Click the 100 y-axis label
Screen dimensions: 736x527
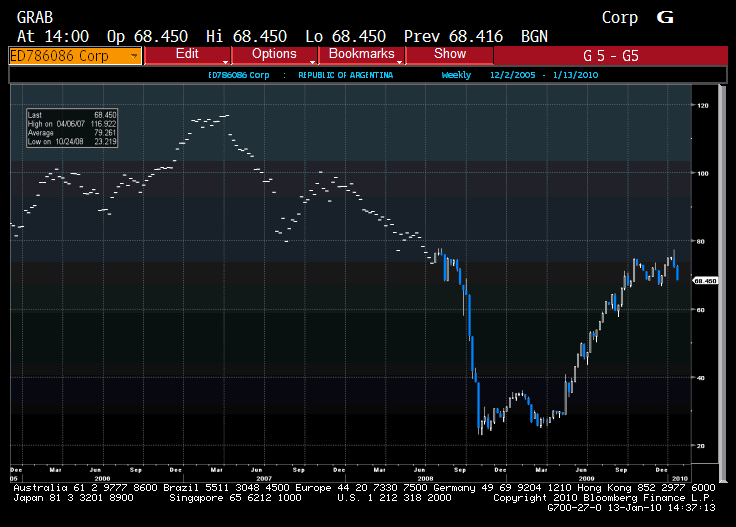[703, 174]
